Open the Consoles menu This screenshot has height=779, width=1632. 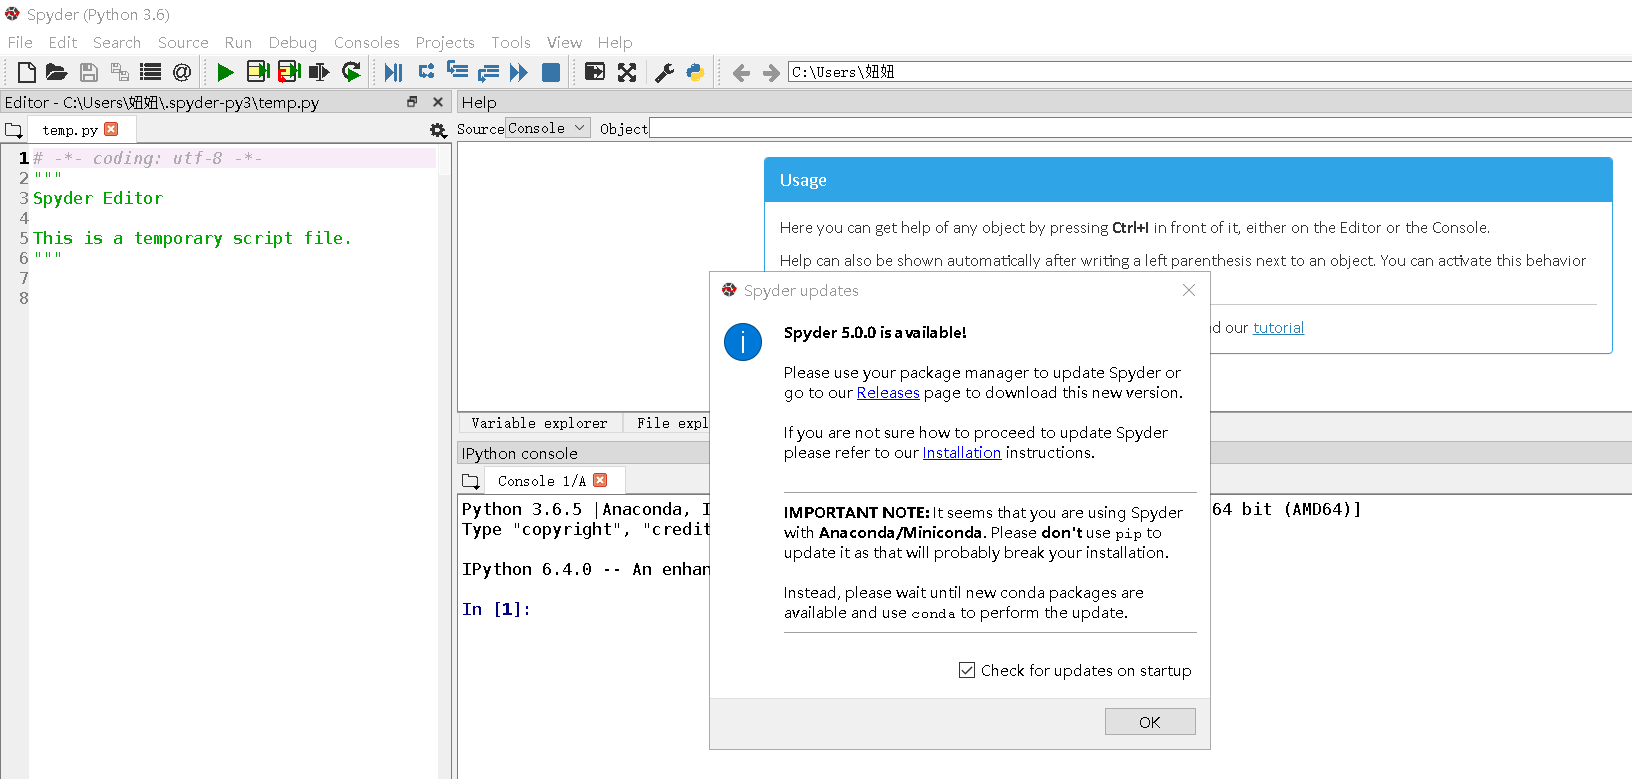(x=366, y=42)
